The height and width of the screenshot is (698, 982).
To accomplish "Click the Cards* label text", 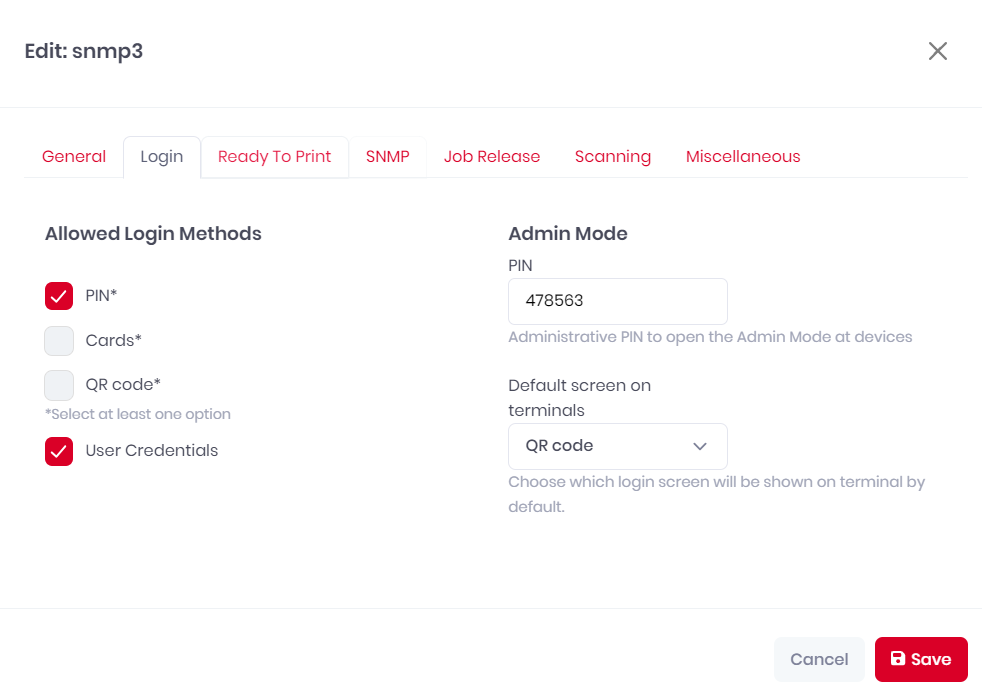I will click(113, 341).
